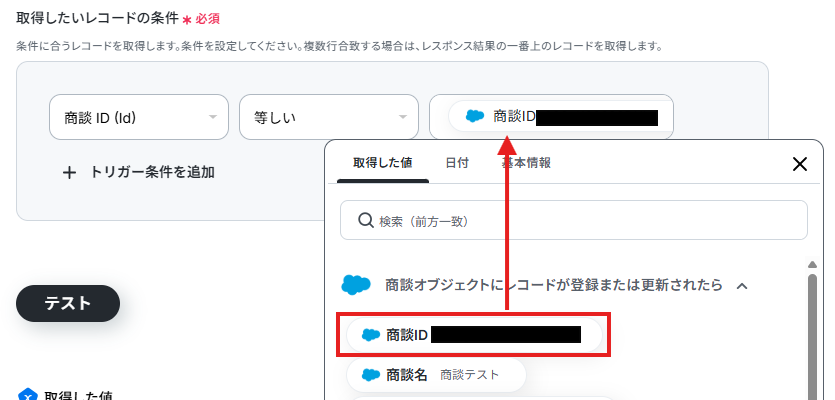835x400 pixels.
Task: Click the plus icon beside トリガー条件を追加
Action: 69,173
